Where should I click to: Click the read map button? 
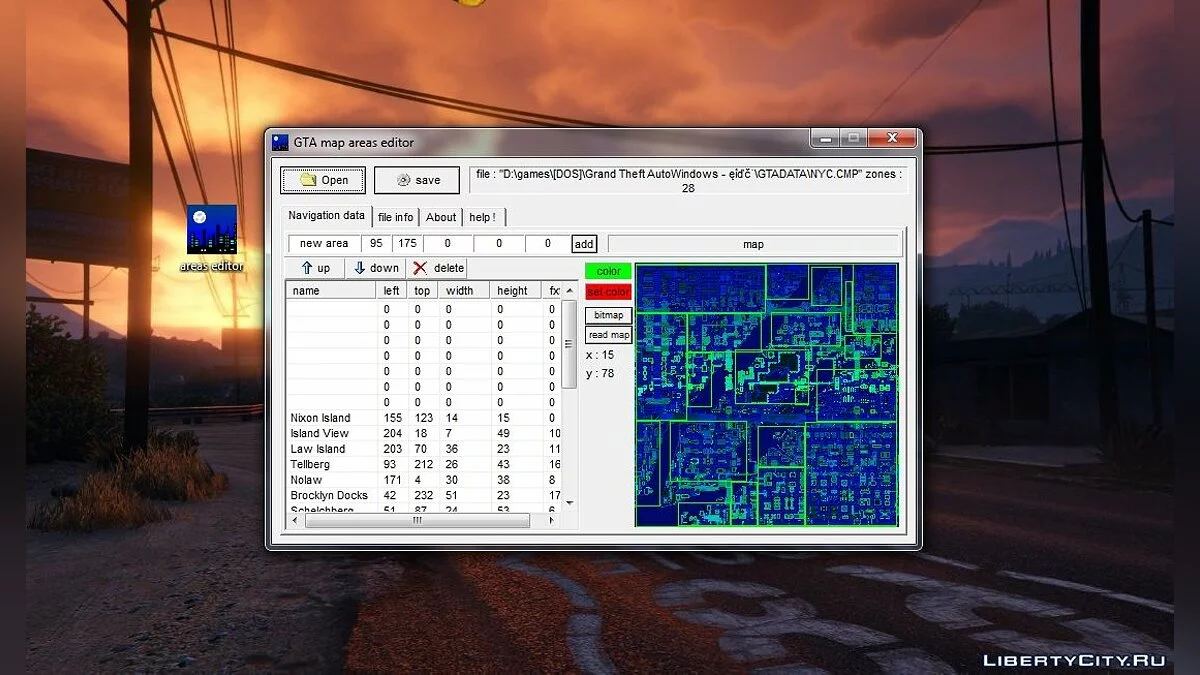pos(608,335)
